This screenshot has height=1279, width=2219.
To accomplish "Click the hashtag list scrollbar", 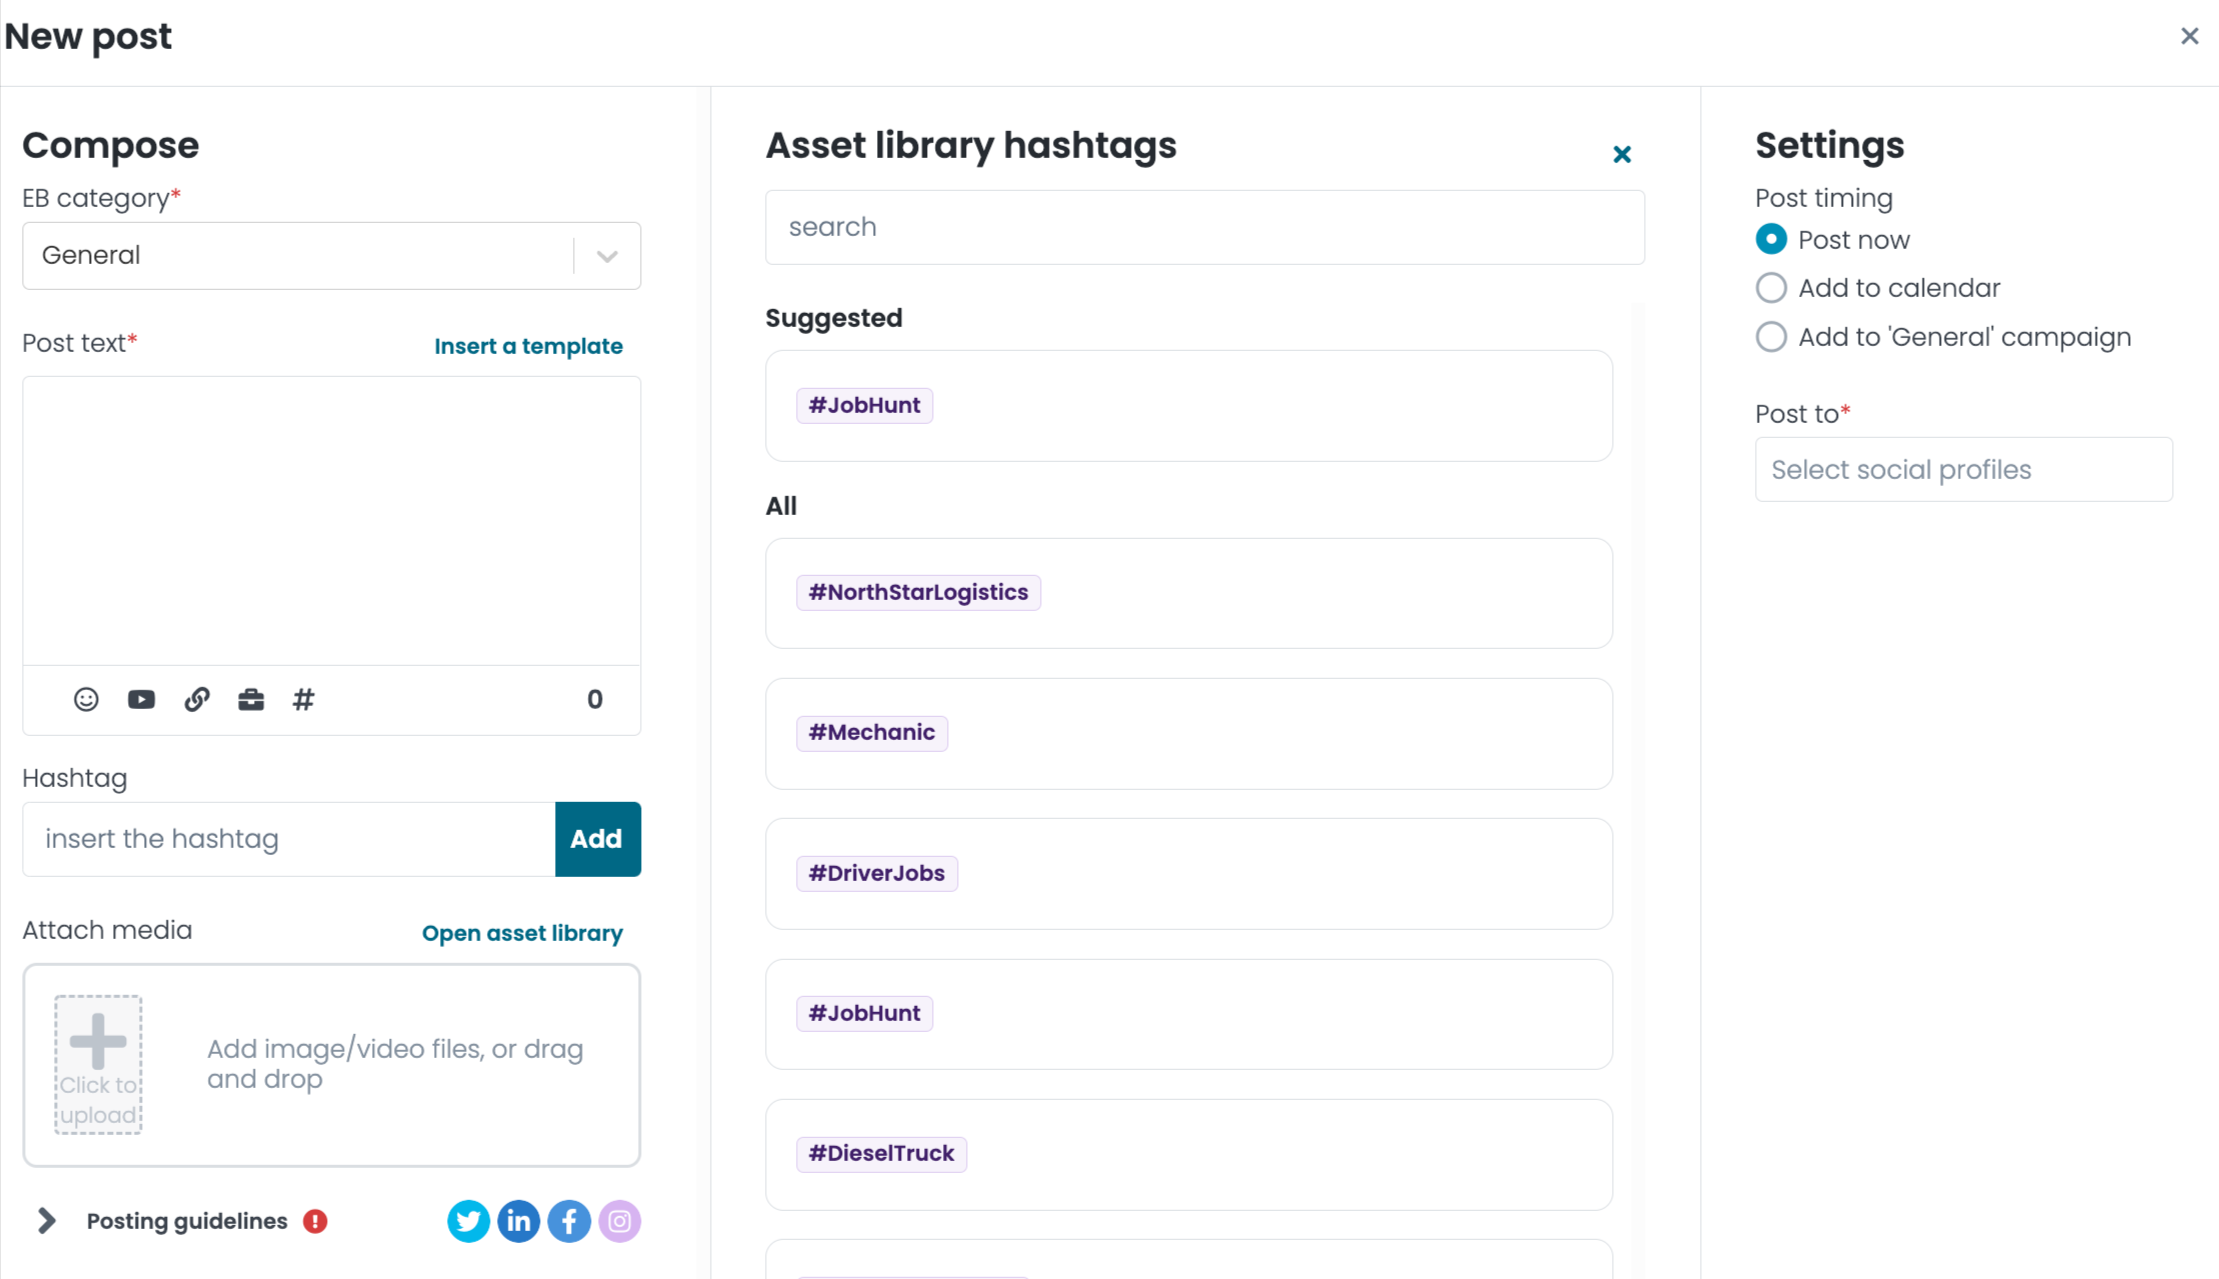I will point(1638,790).
